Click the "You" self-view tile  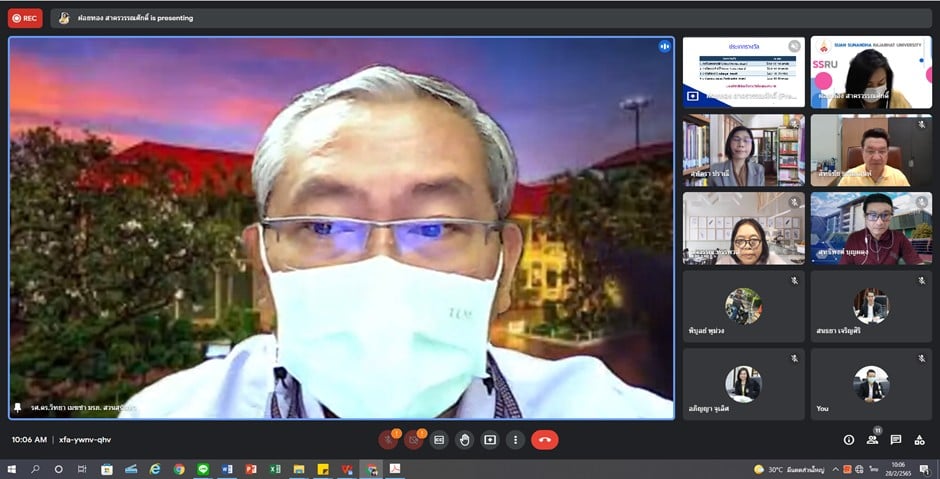click(870, 384)
